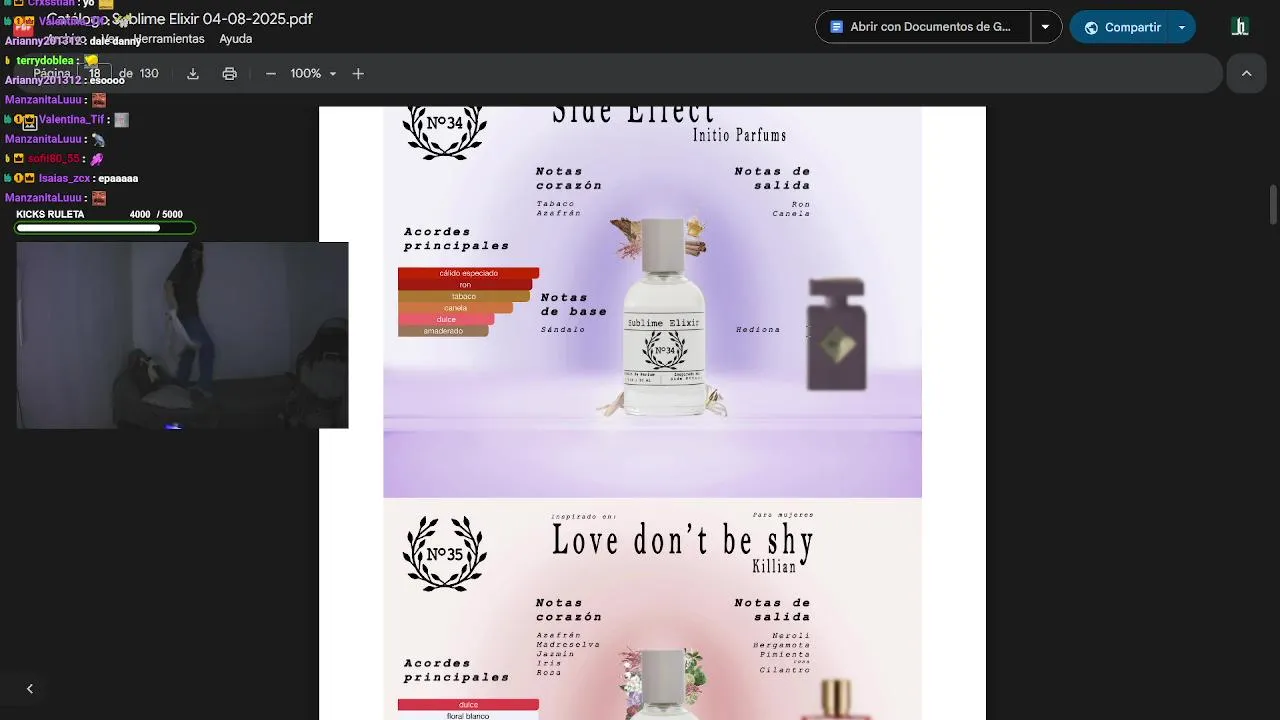Collapse the toolbar with the up chevron

tap(1246, 74)
